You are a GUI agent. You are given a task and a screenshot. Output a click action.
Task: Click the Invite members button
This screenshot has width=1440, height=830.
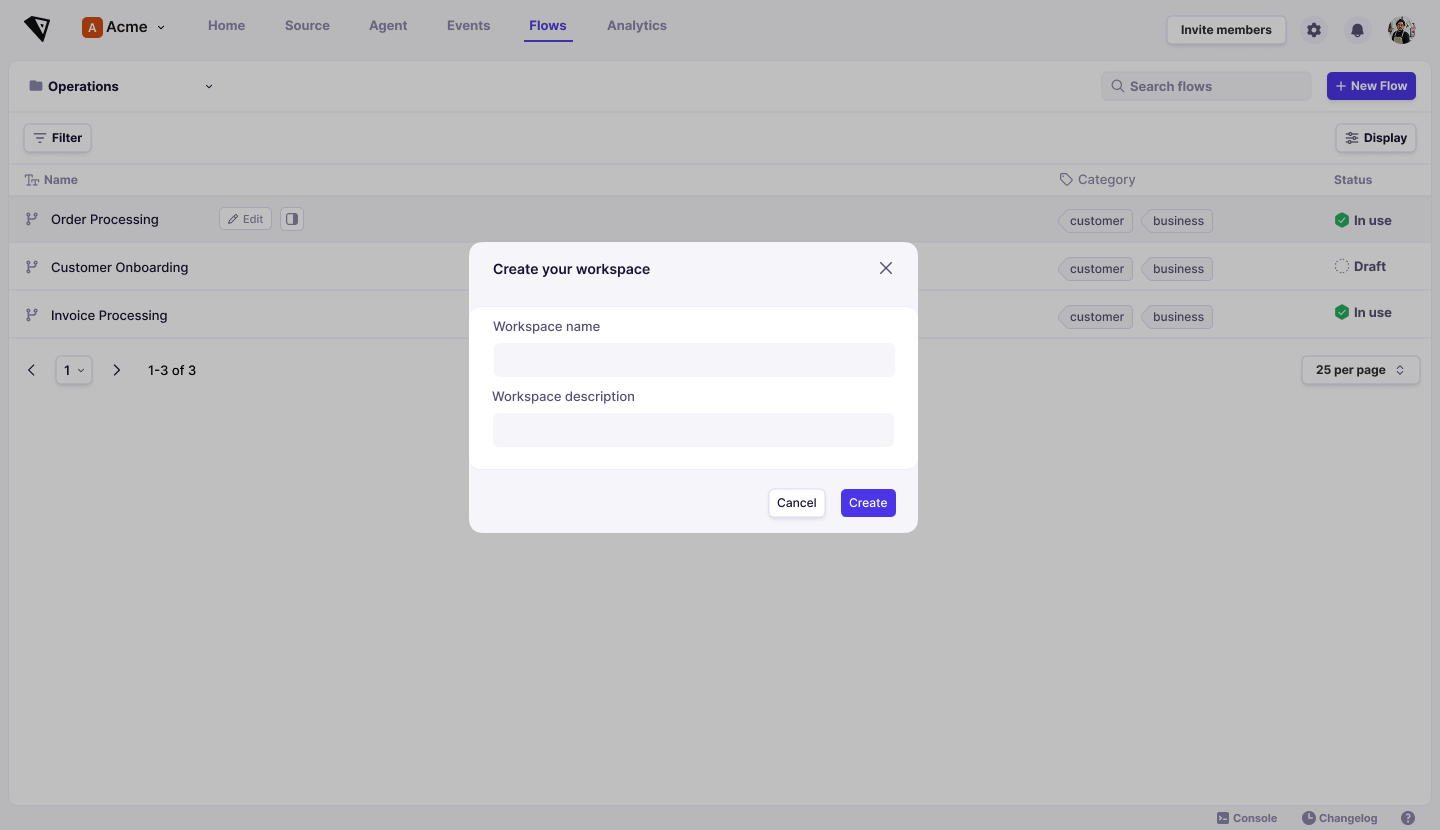click(1226, 30)
